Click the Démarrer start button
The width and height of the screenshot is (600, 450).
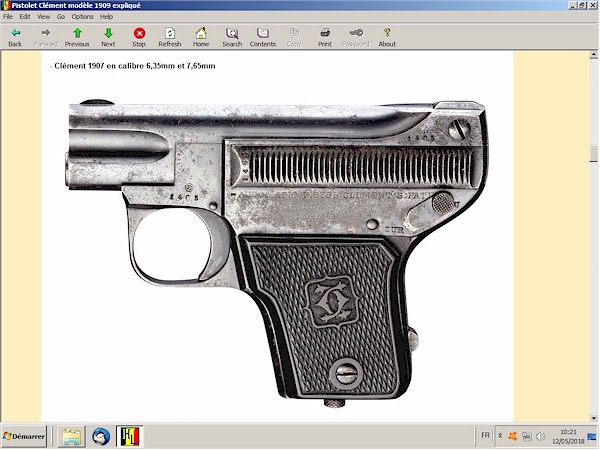(x=24, y=436)
